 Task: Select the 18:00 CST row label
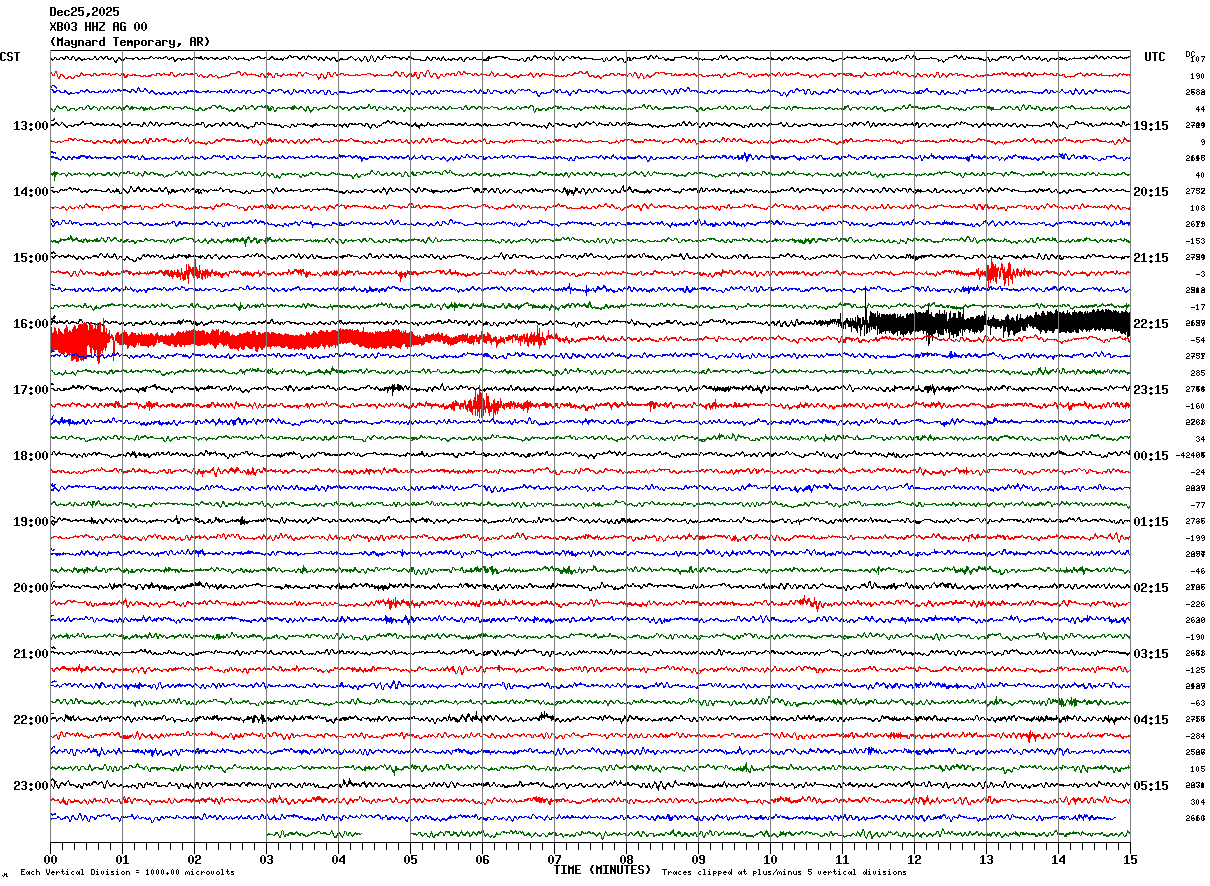point(31,456)
